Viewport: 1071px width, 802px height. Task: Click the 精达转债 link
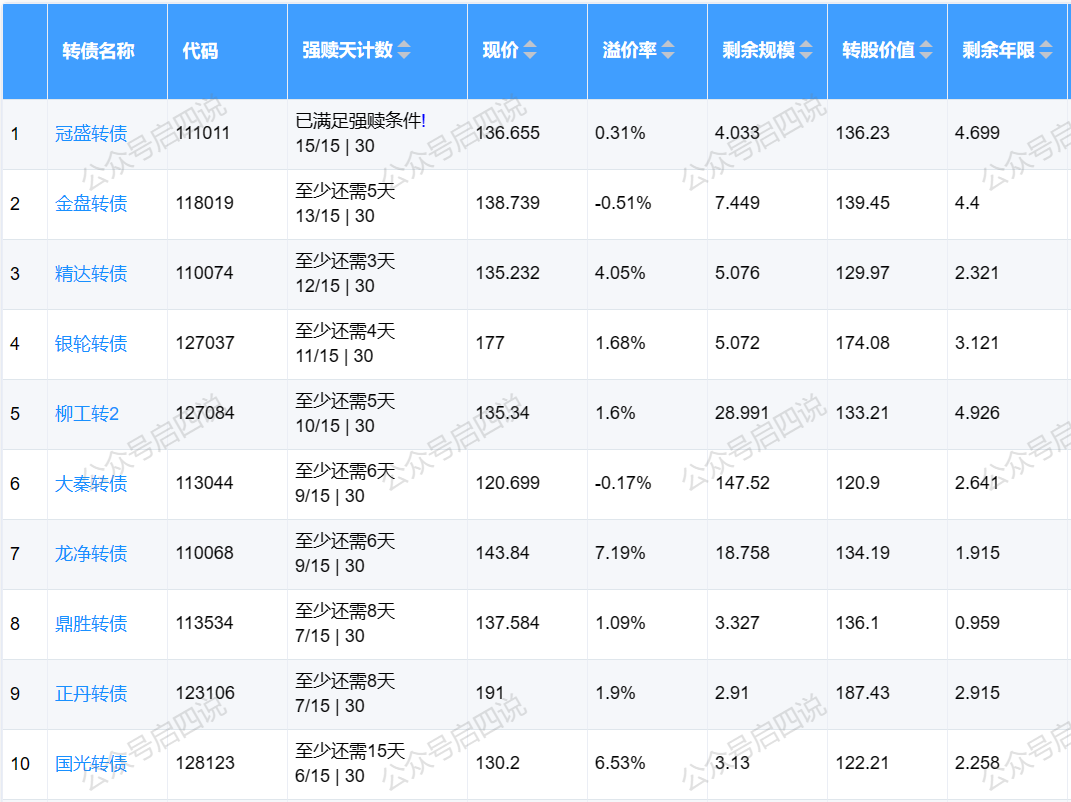click(x=91, y=273)
